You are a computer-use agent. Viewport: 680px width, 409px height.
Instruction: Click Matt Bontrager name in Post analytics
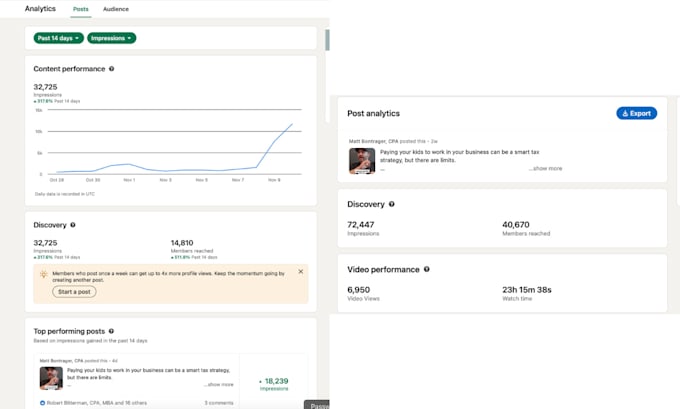(x=373, y=141)
